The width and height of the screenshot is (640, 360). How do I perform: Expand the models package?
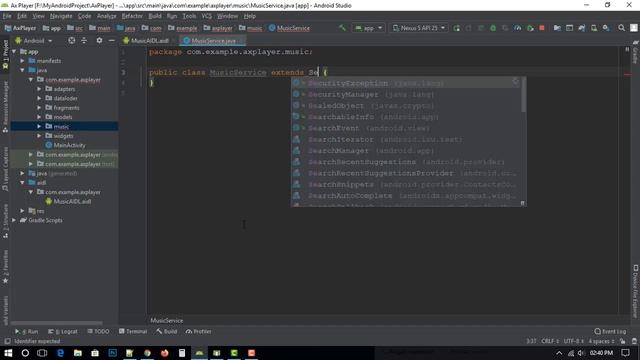[40, 117]
